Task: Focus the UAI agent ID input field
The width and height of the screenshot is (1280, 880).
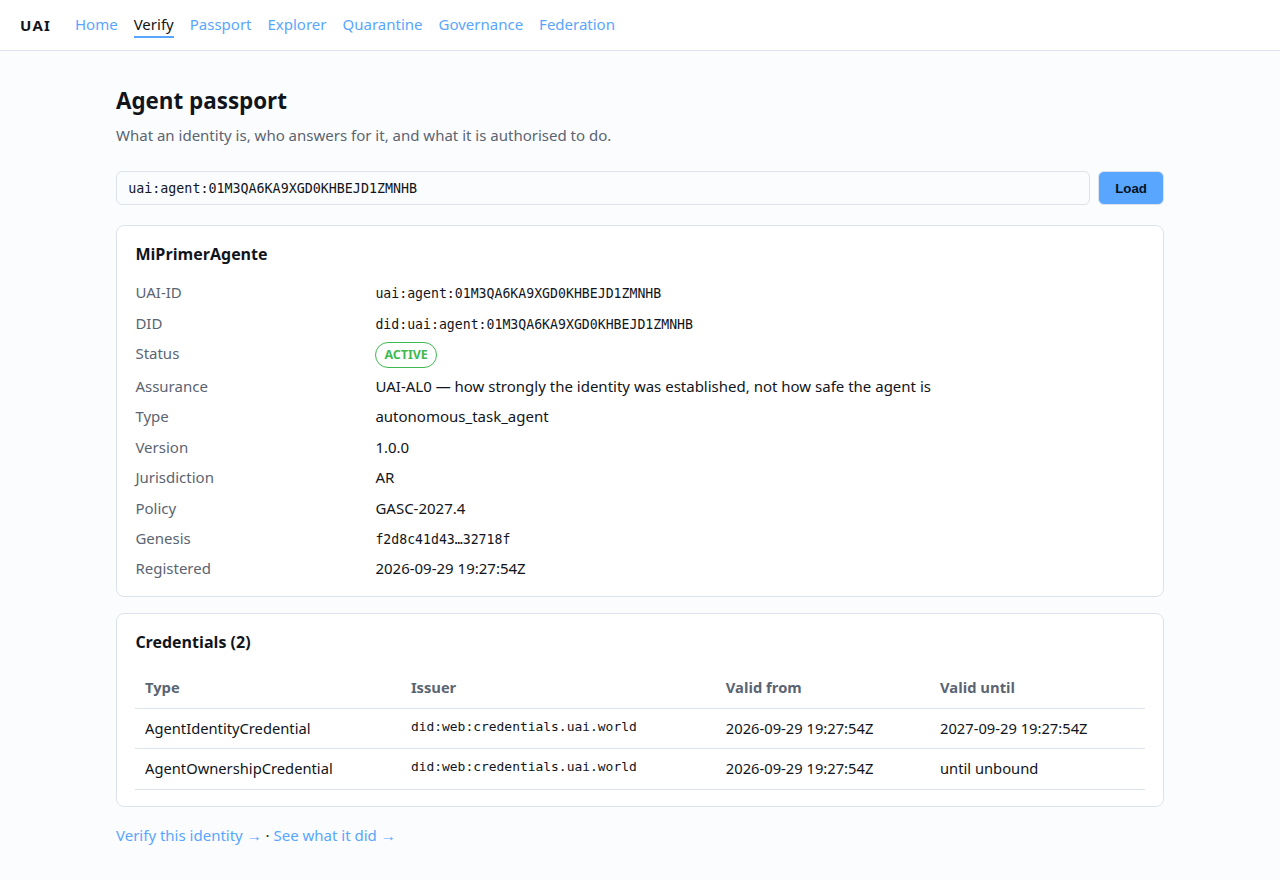Action: [603, 188]
